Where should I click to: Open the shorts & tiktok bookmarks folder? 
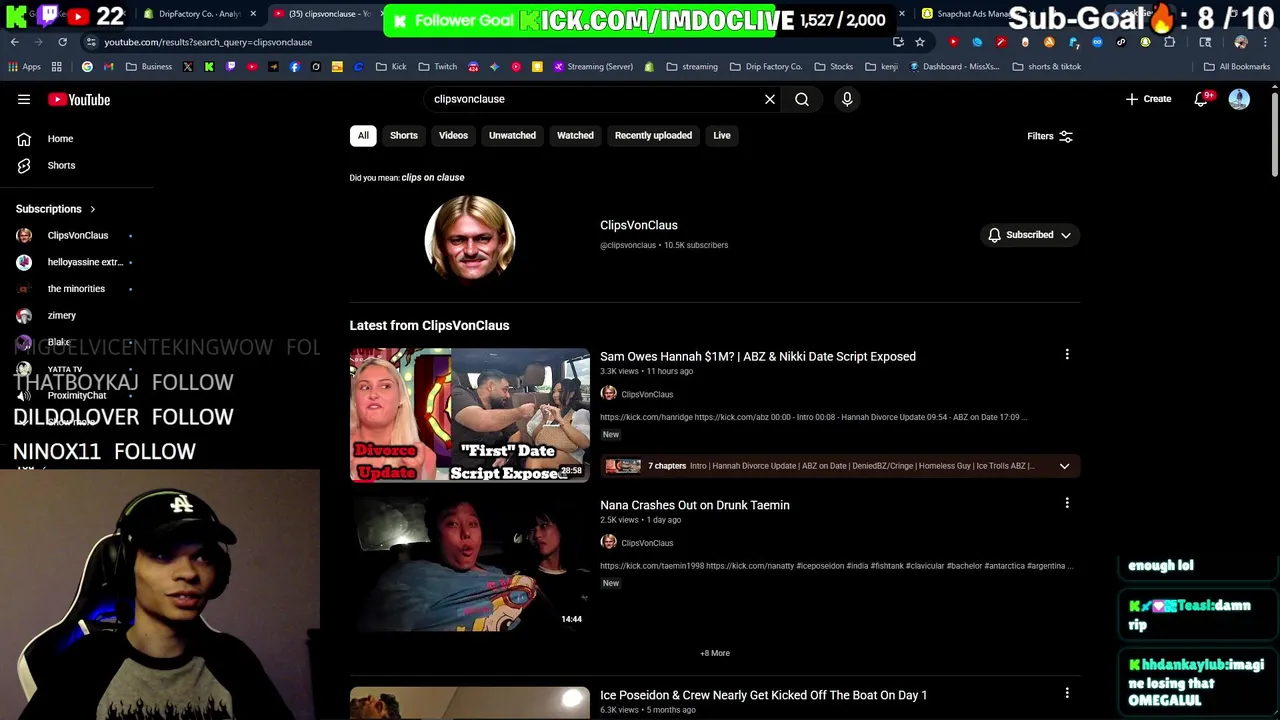coord(1047,67)
